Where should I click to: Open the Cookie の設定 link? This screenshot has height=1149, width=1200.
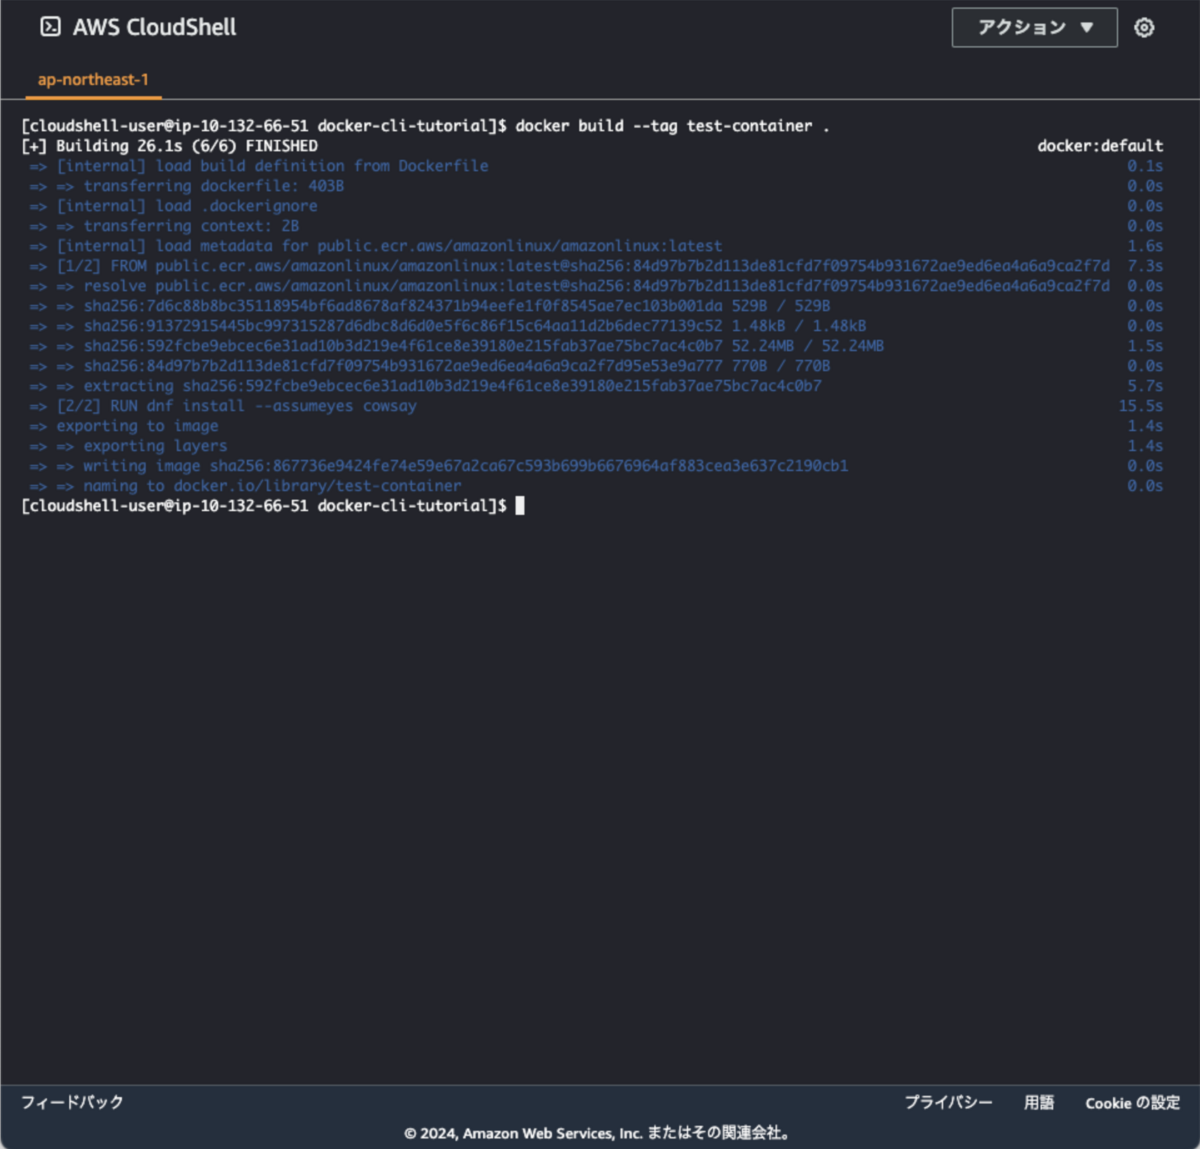click(1131, 1102)
